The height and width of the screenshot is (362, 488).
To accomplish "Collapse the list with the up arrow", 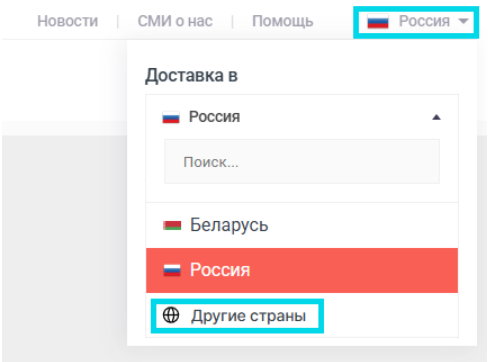I will click(x=436, y=117).
